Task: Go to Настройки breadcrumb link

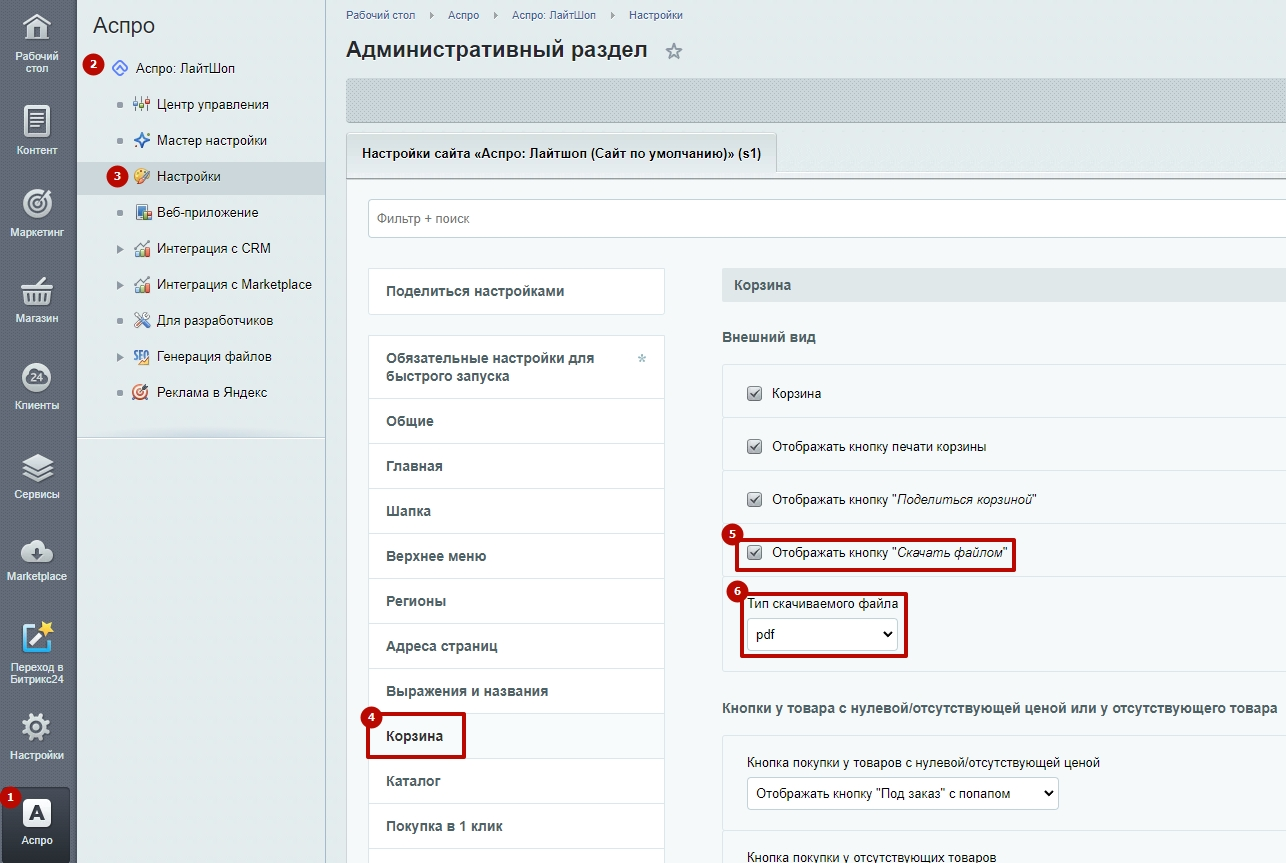Action: 656,15
